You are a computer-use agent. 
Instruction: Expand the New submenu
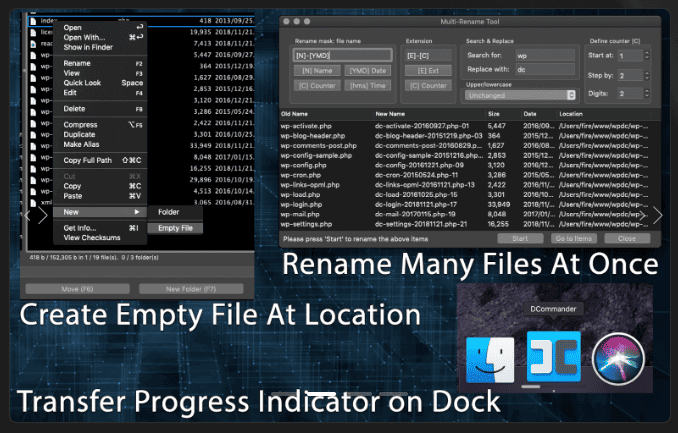click(x=100, y=212)
